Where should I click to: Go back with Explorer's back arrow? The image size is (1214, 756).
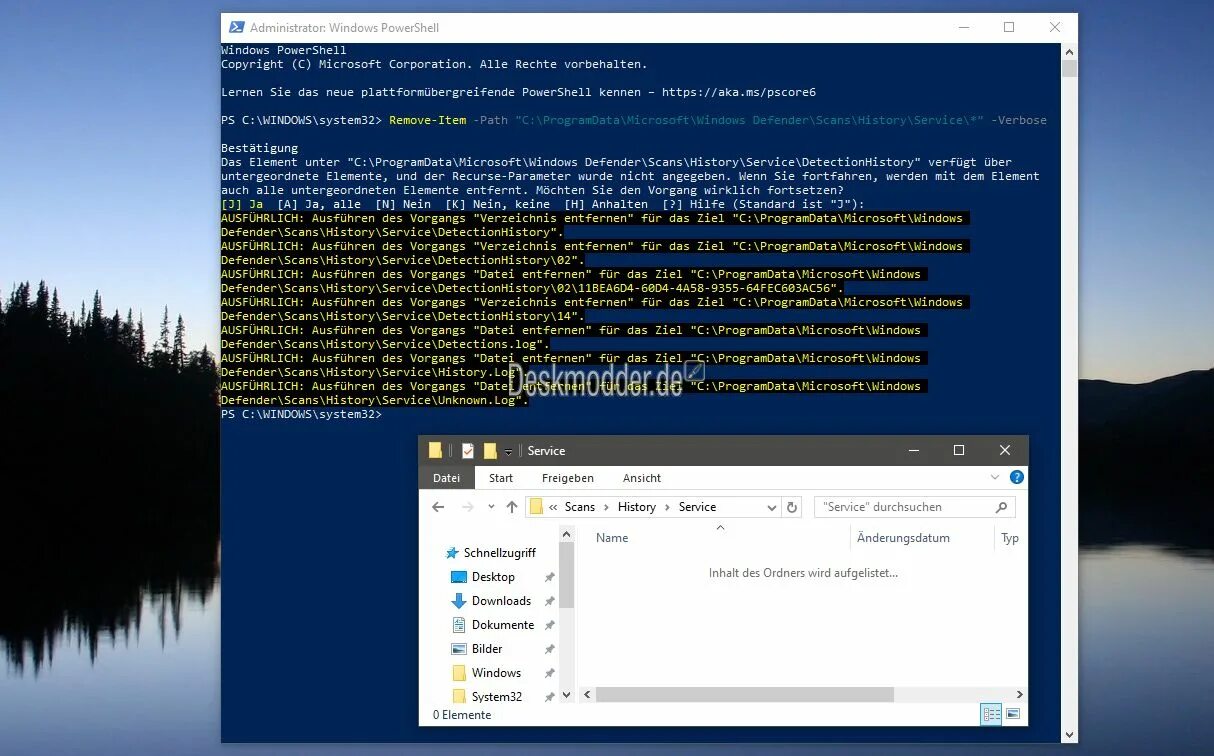438,507
